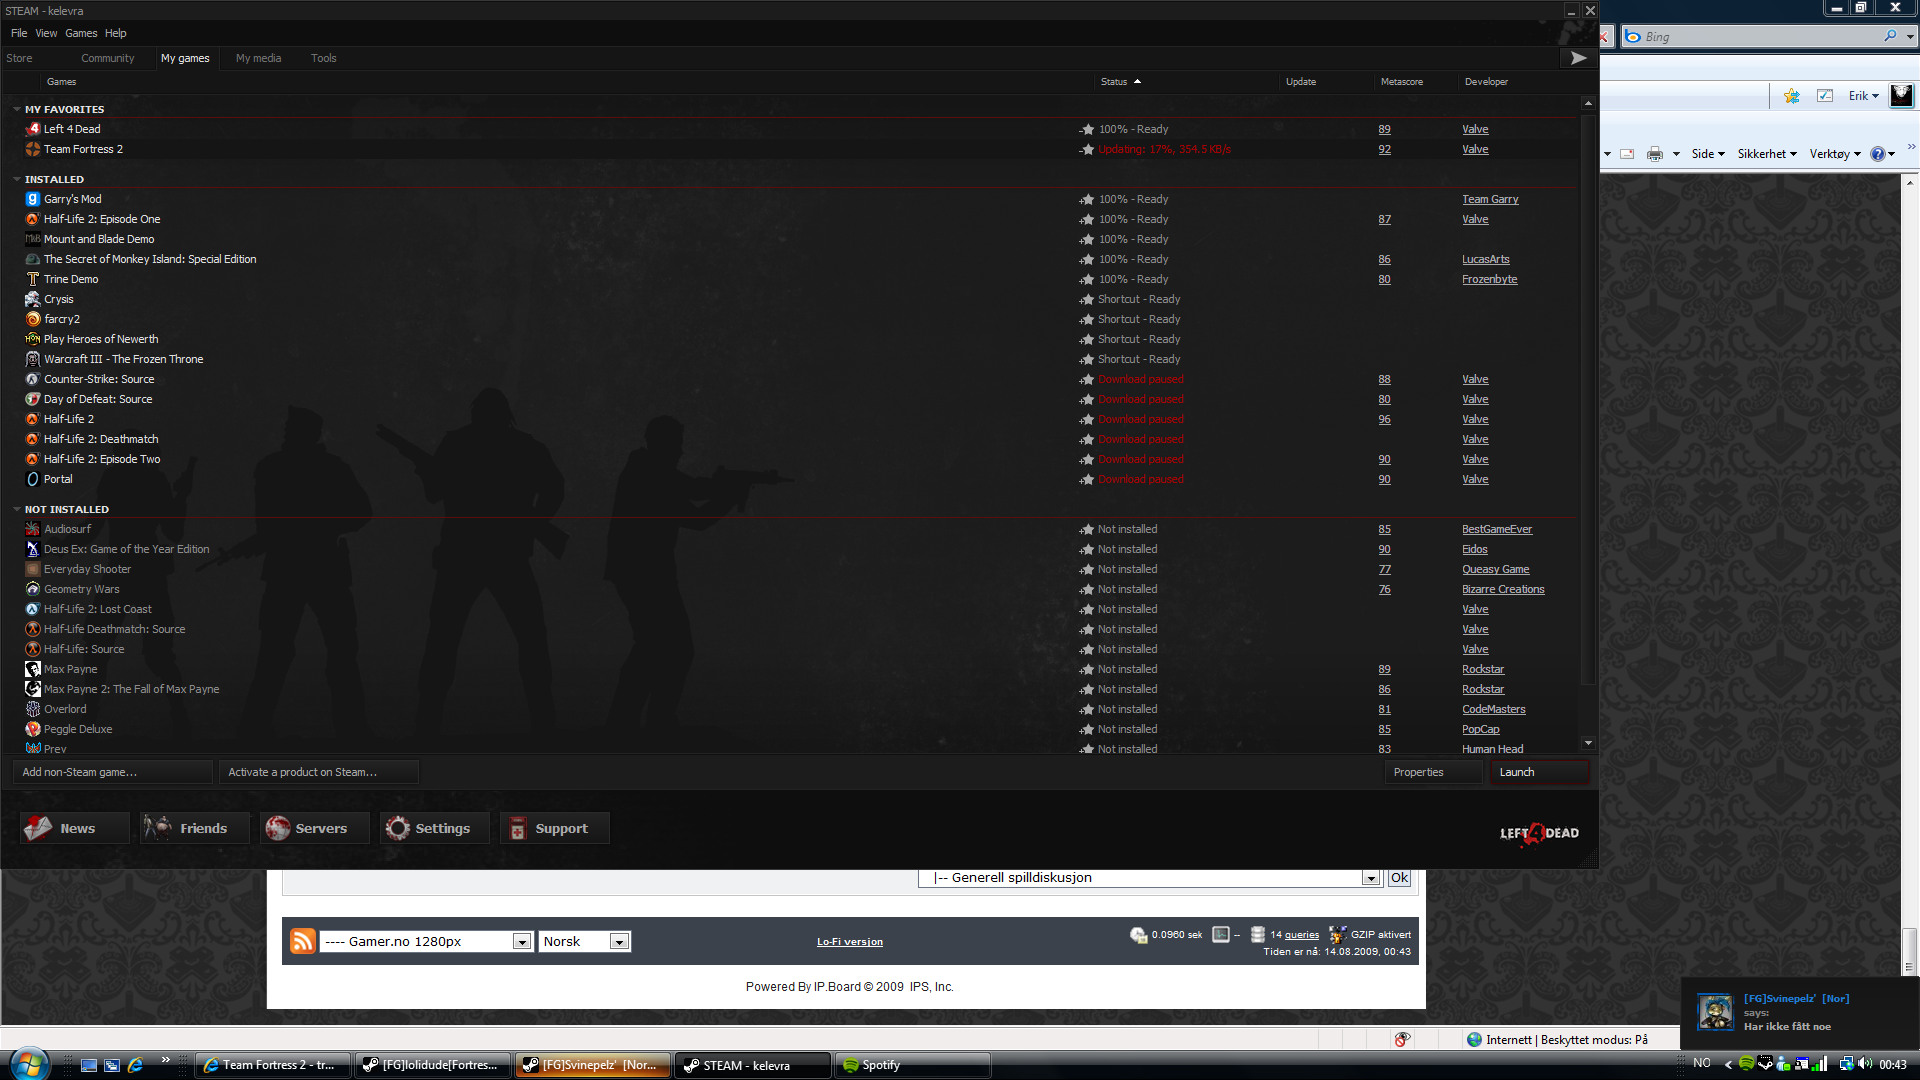
Task: Open the Sikkerhet menu in Internet Explorer
Action: 1767,154
